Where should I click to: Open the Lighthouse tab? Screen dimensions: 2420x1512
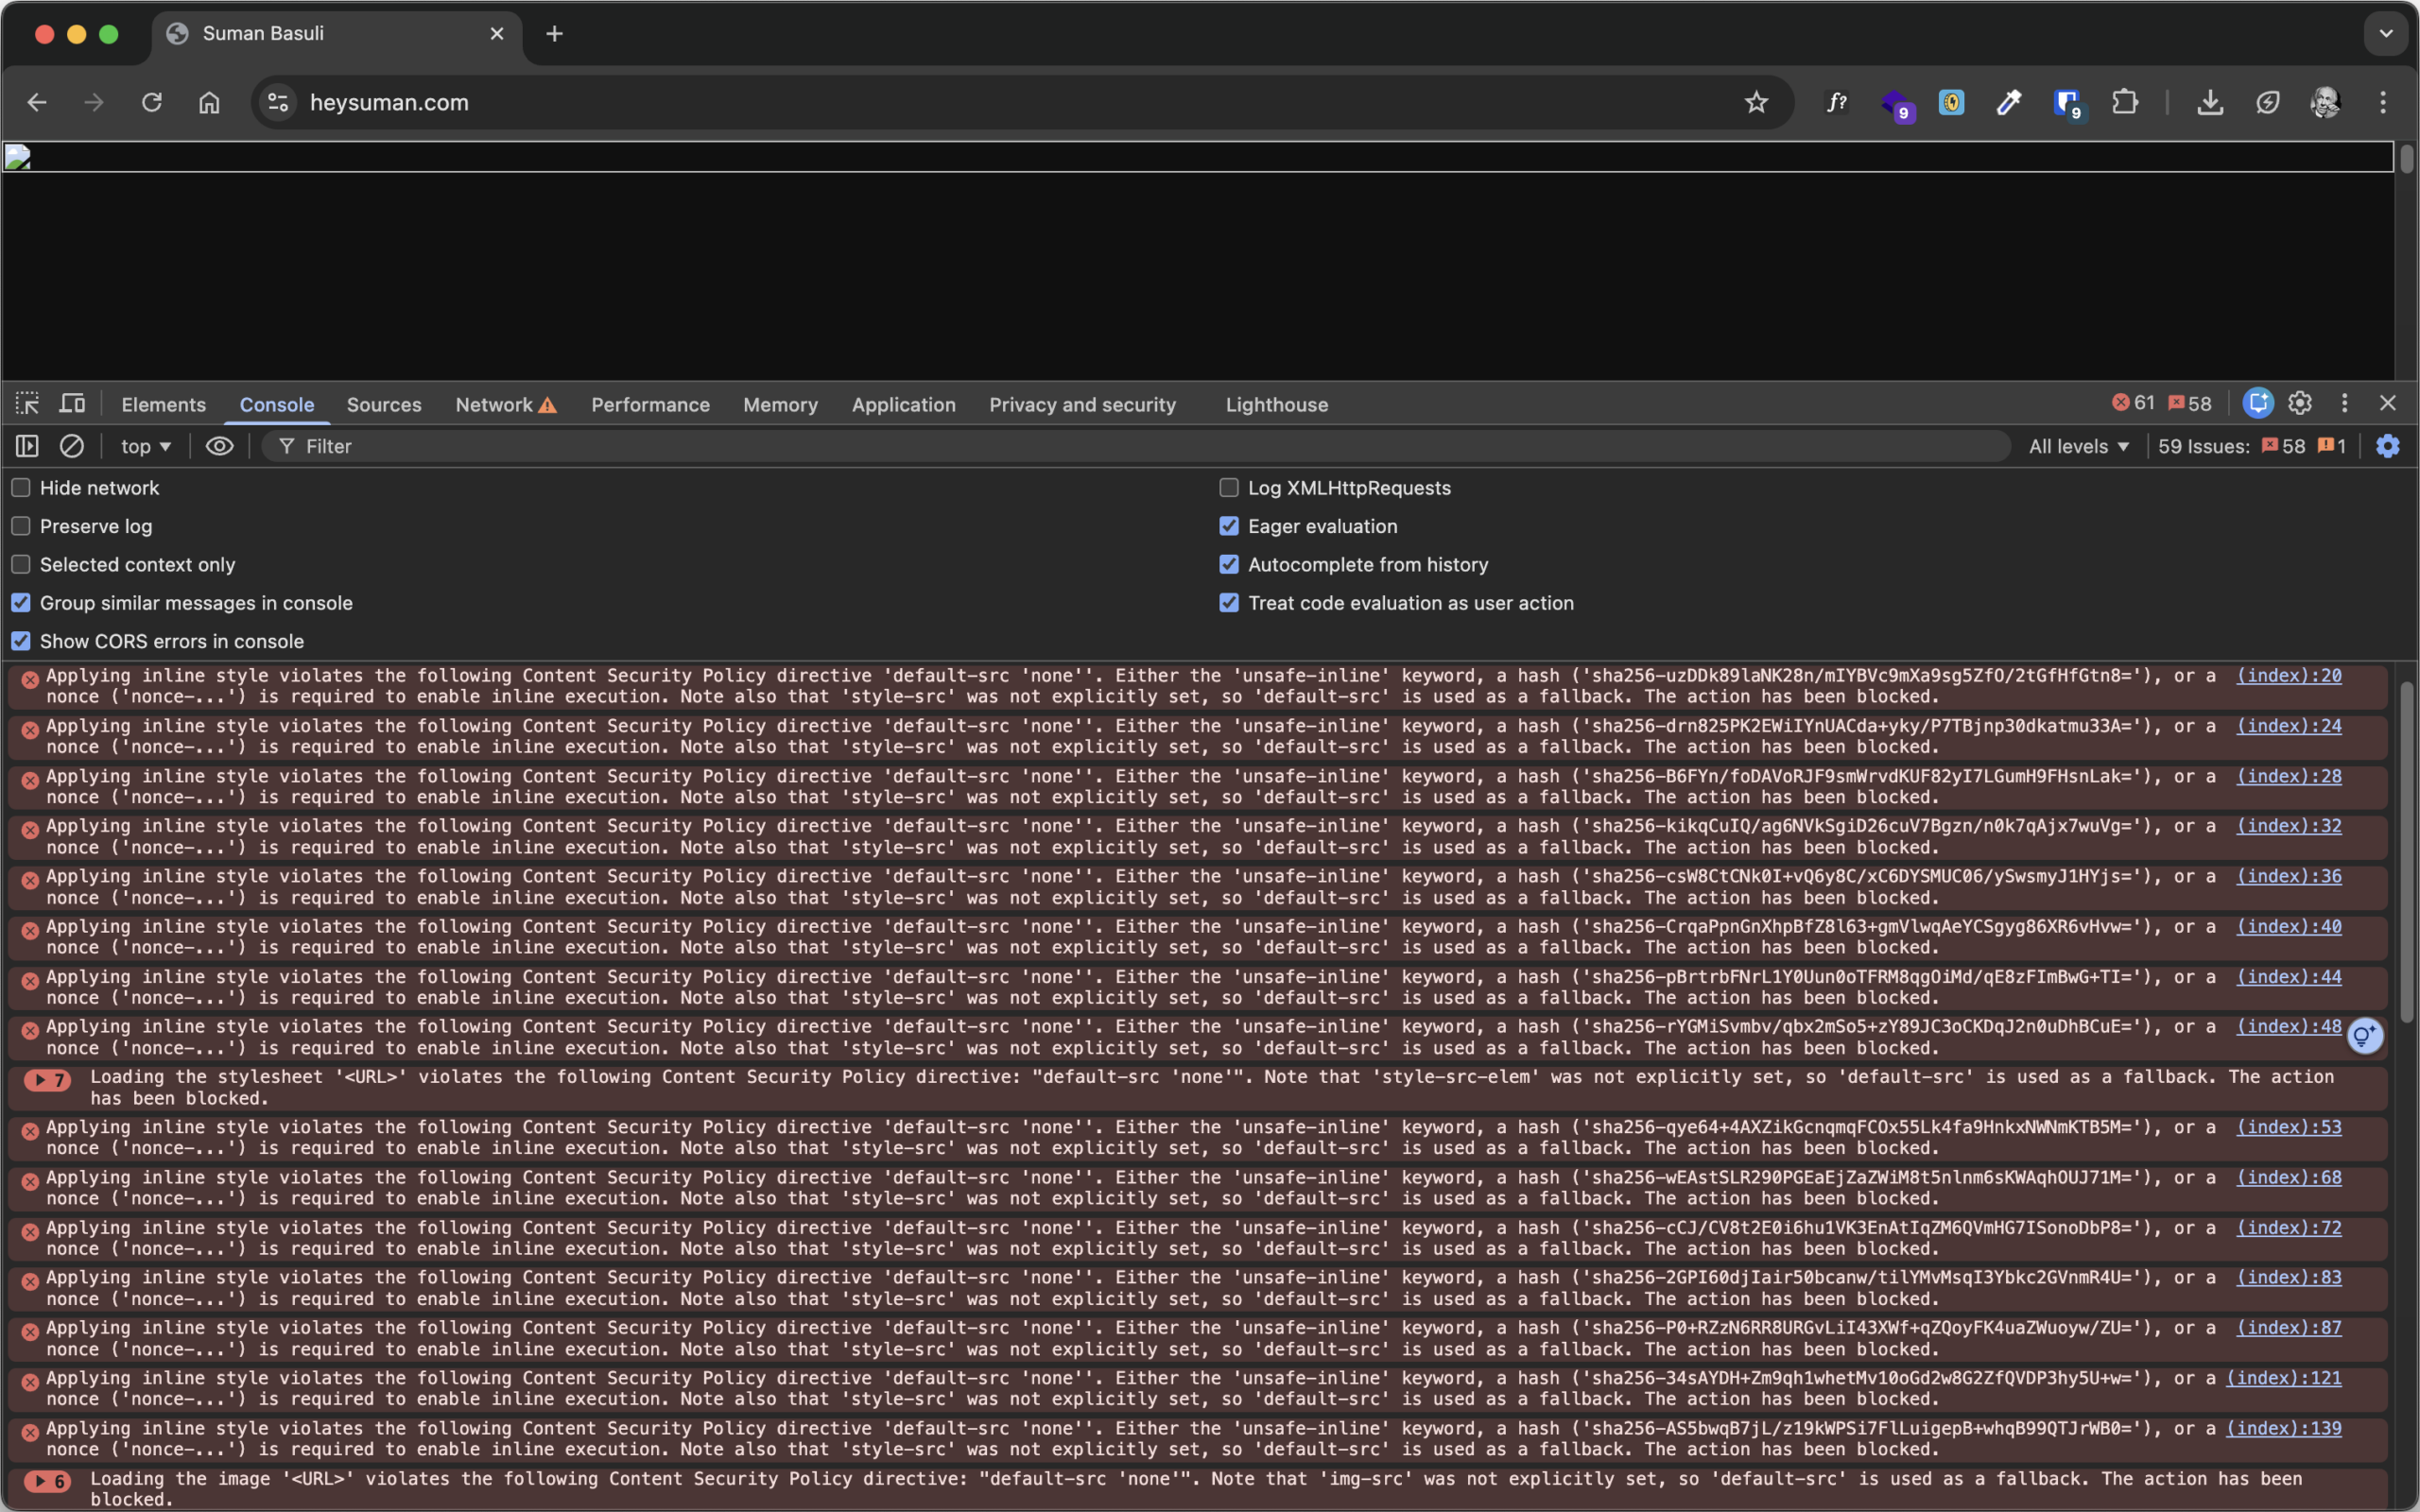coord(1277,405)
